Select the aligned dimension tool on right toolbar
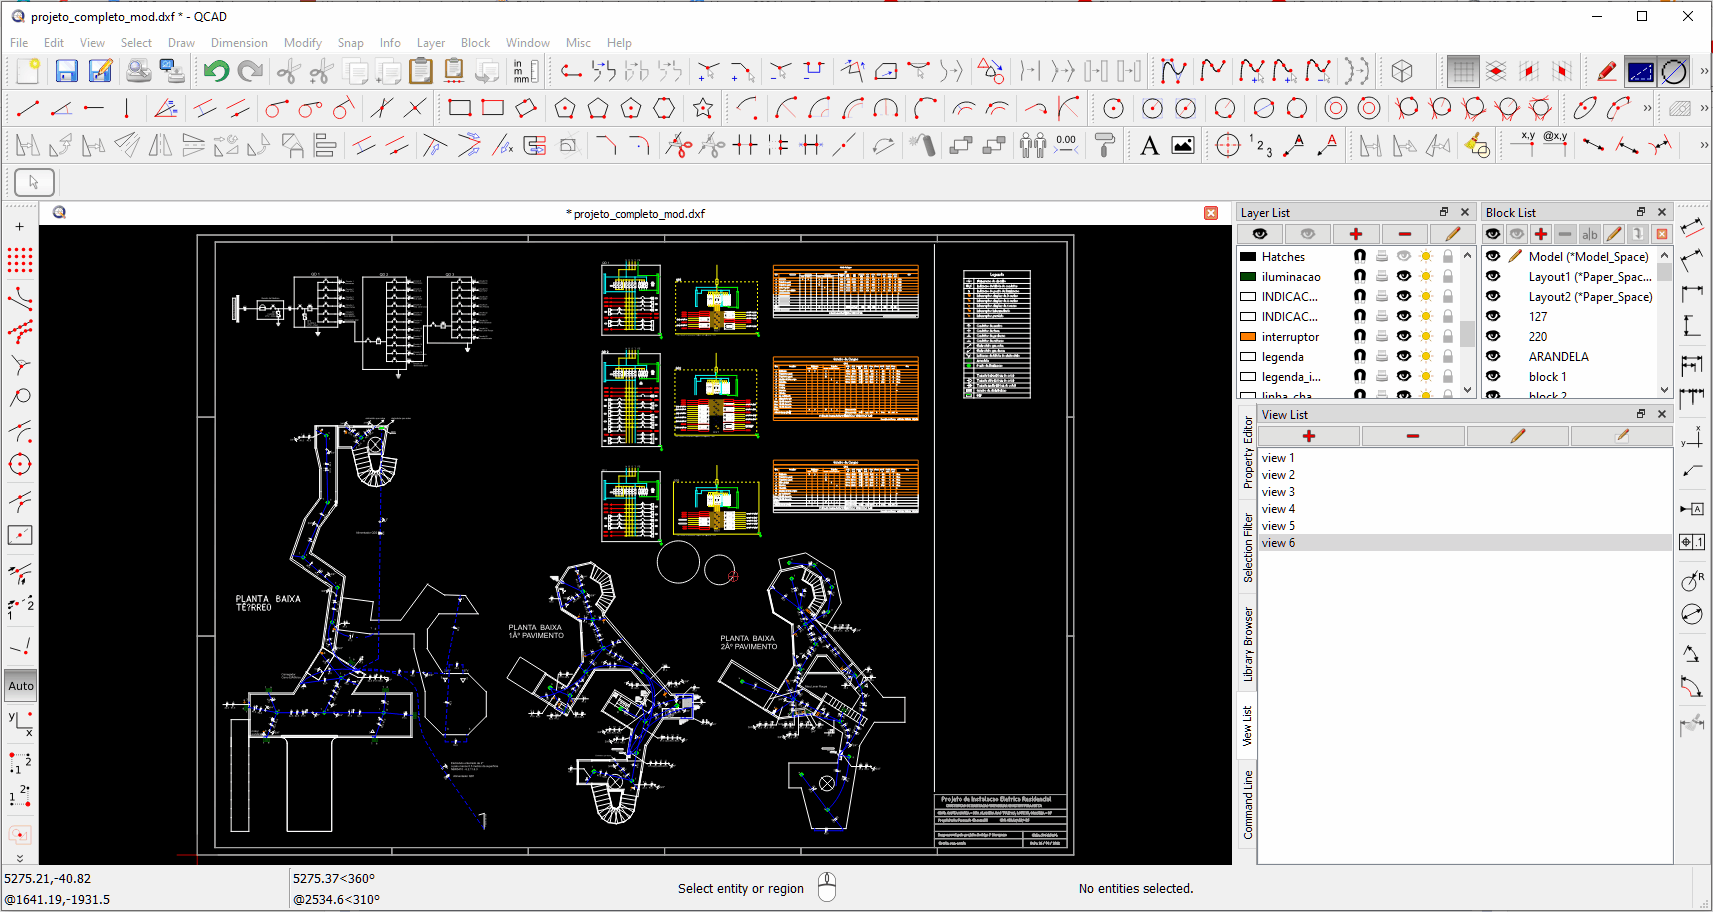The image size is (1713, 912). click(1691, 228)
